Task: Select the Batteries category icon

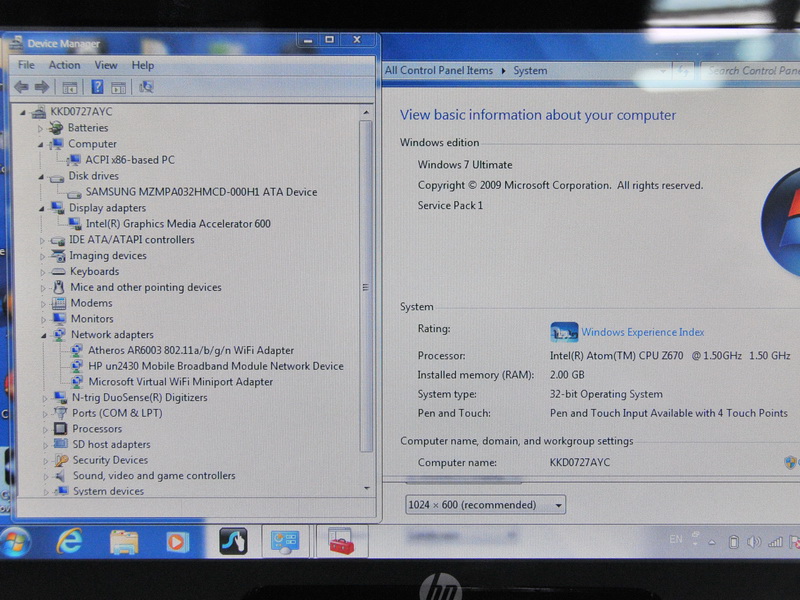Action: pyautogui.click(x=56, y=128)
